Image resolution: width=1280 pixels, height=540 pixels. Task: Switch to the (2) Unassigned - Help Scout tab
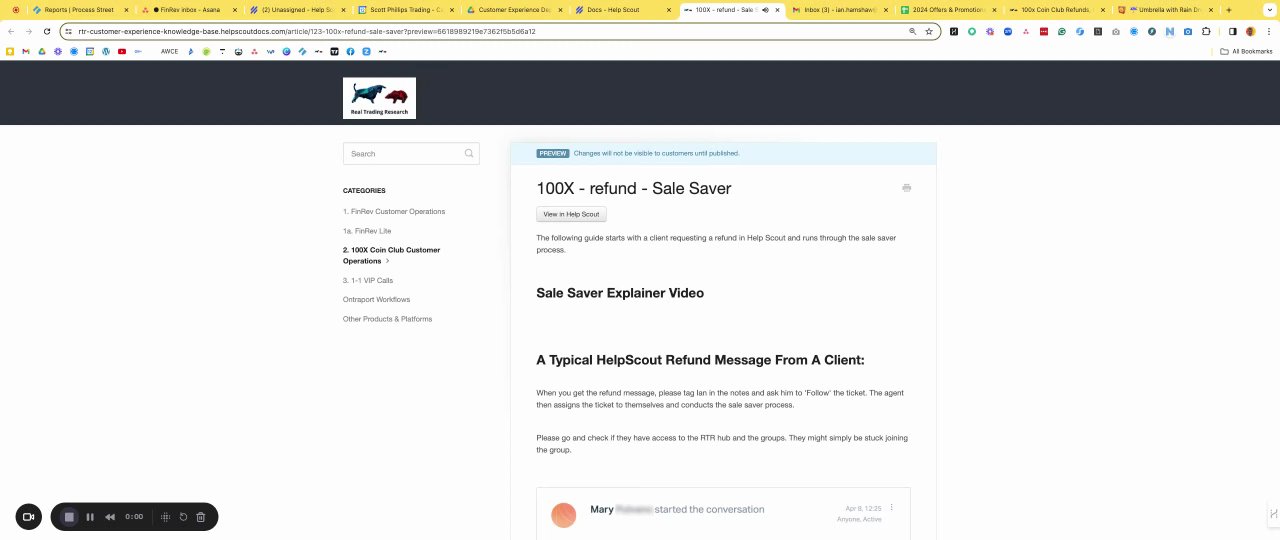pyautogui.click(x=297, y=10)
